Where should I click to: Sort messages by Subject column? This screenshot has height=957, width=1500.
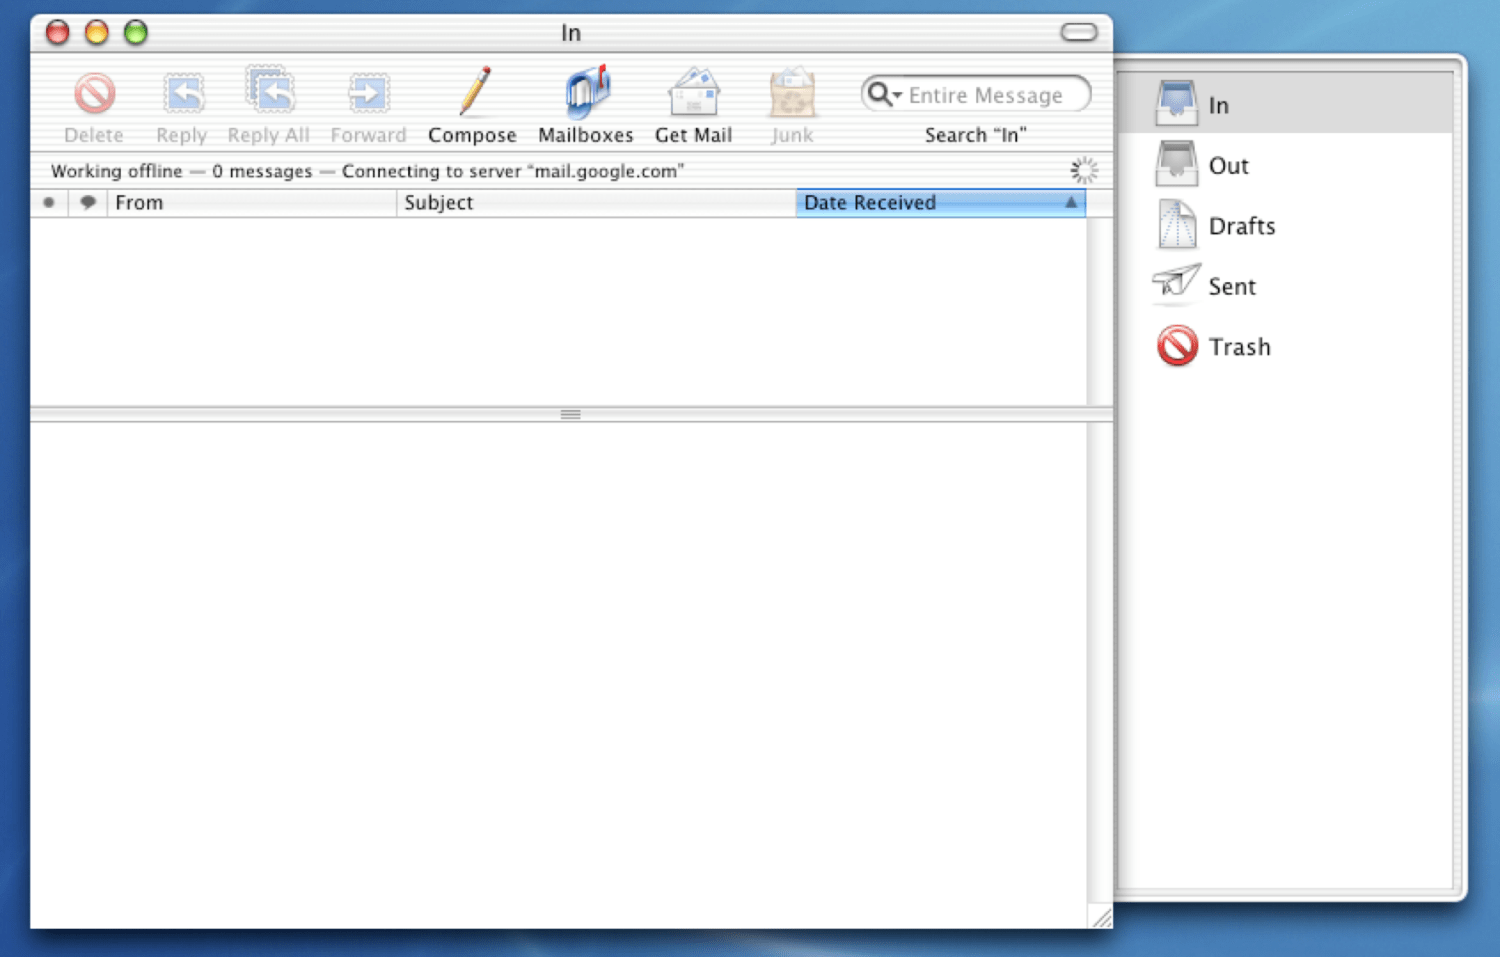click(x=596, y=203)
